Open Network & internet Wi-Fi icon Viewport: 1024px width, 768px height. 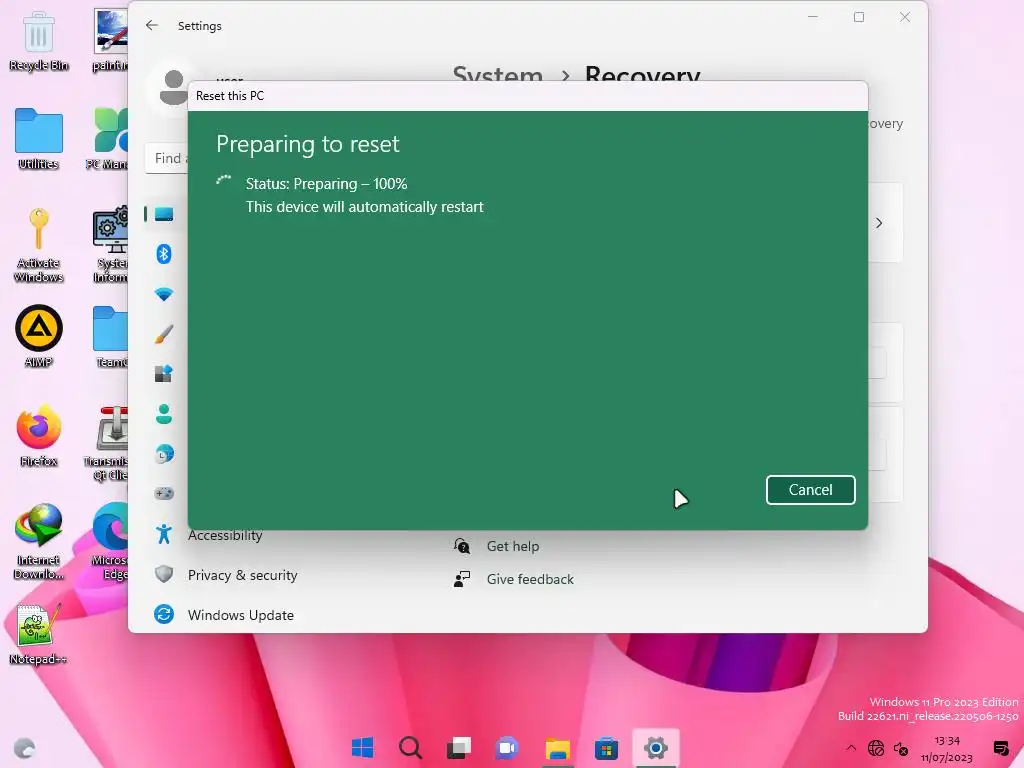164,294
